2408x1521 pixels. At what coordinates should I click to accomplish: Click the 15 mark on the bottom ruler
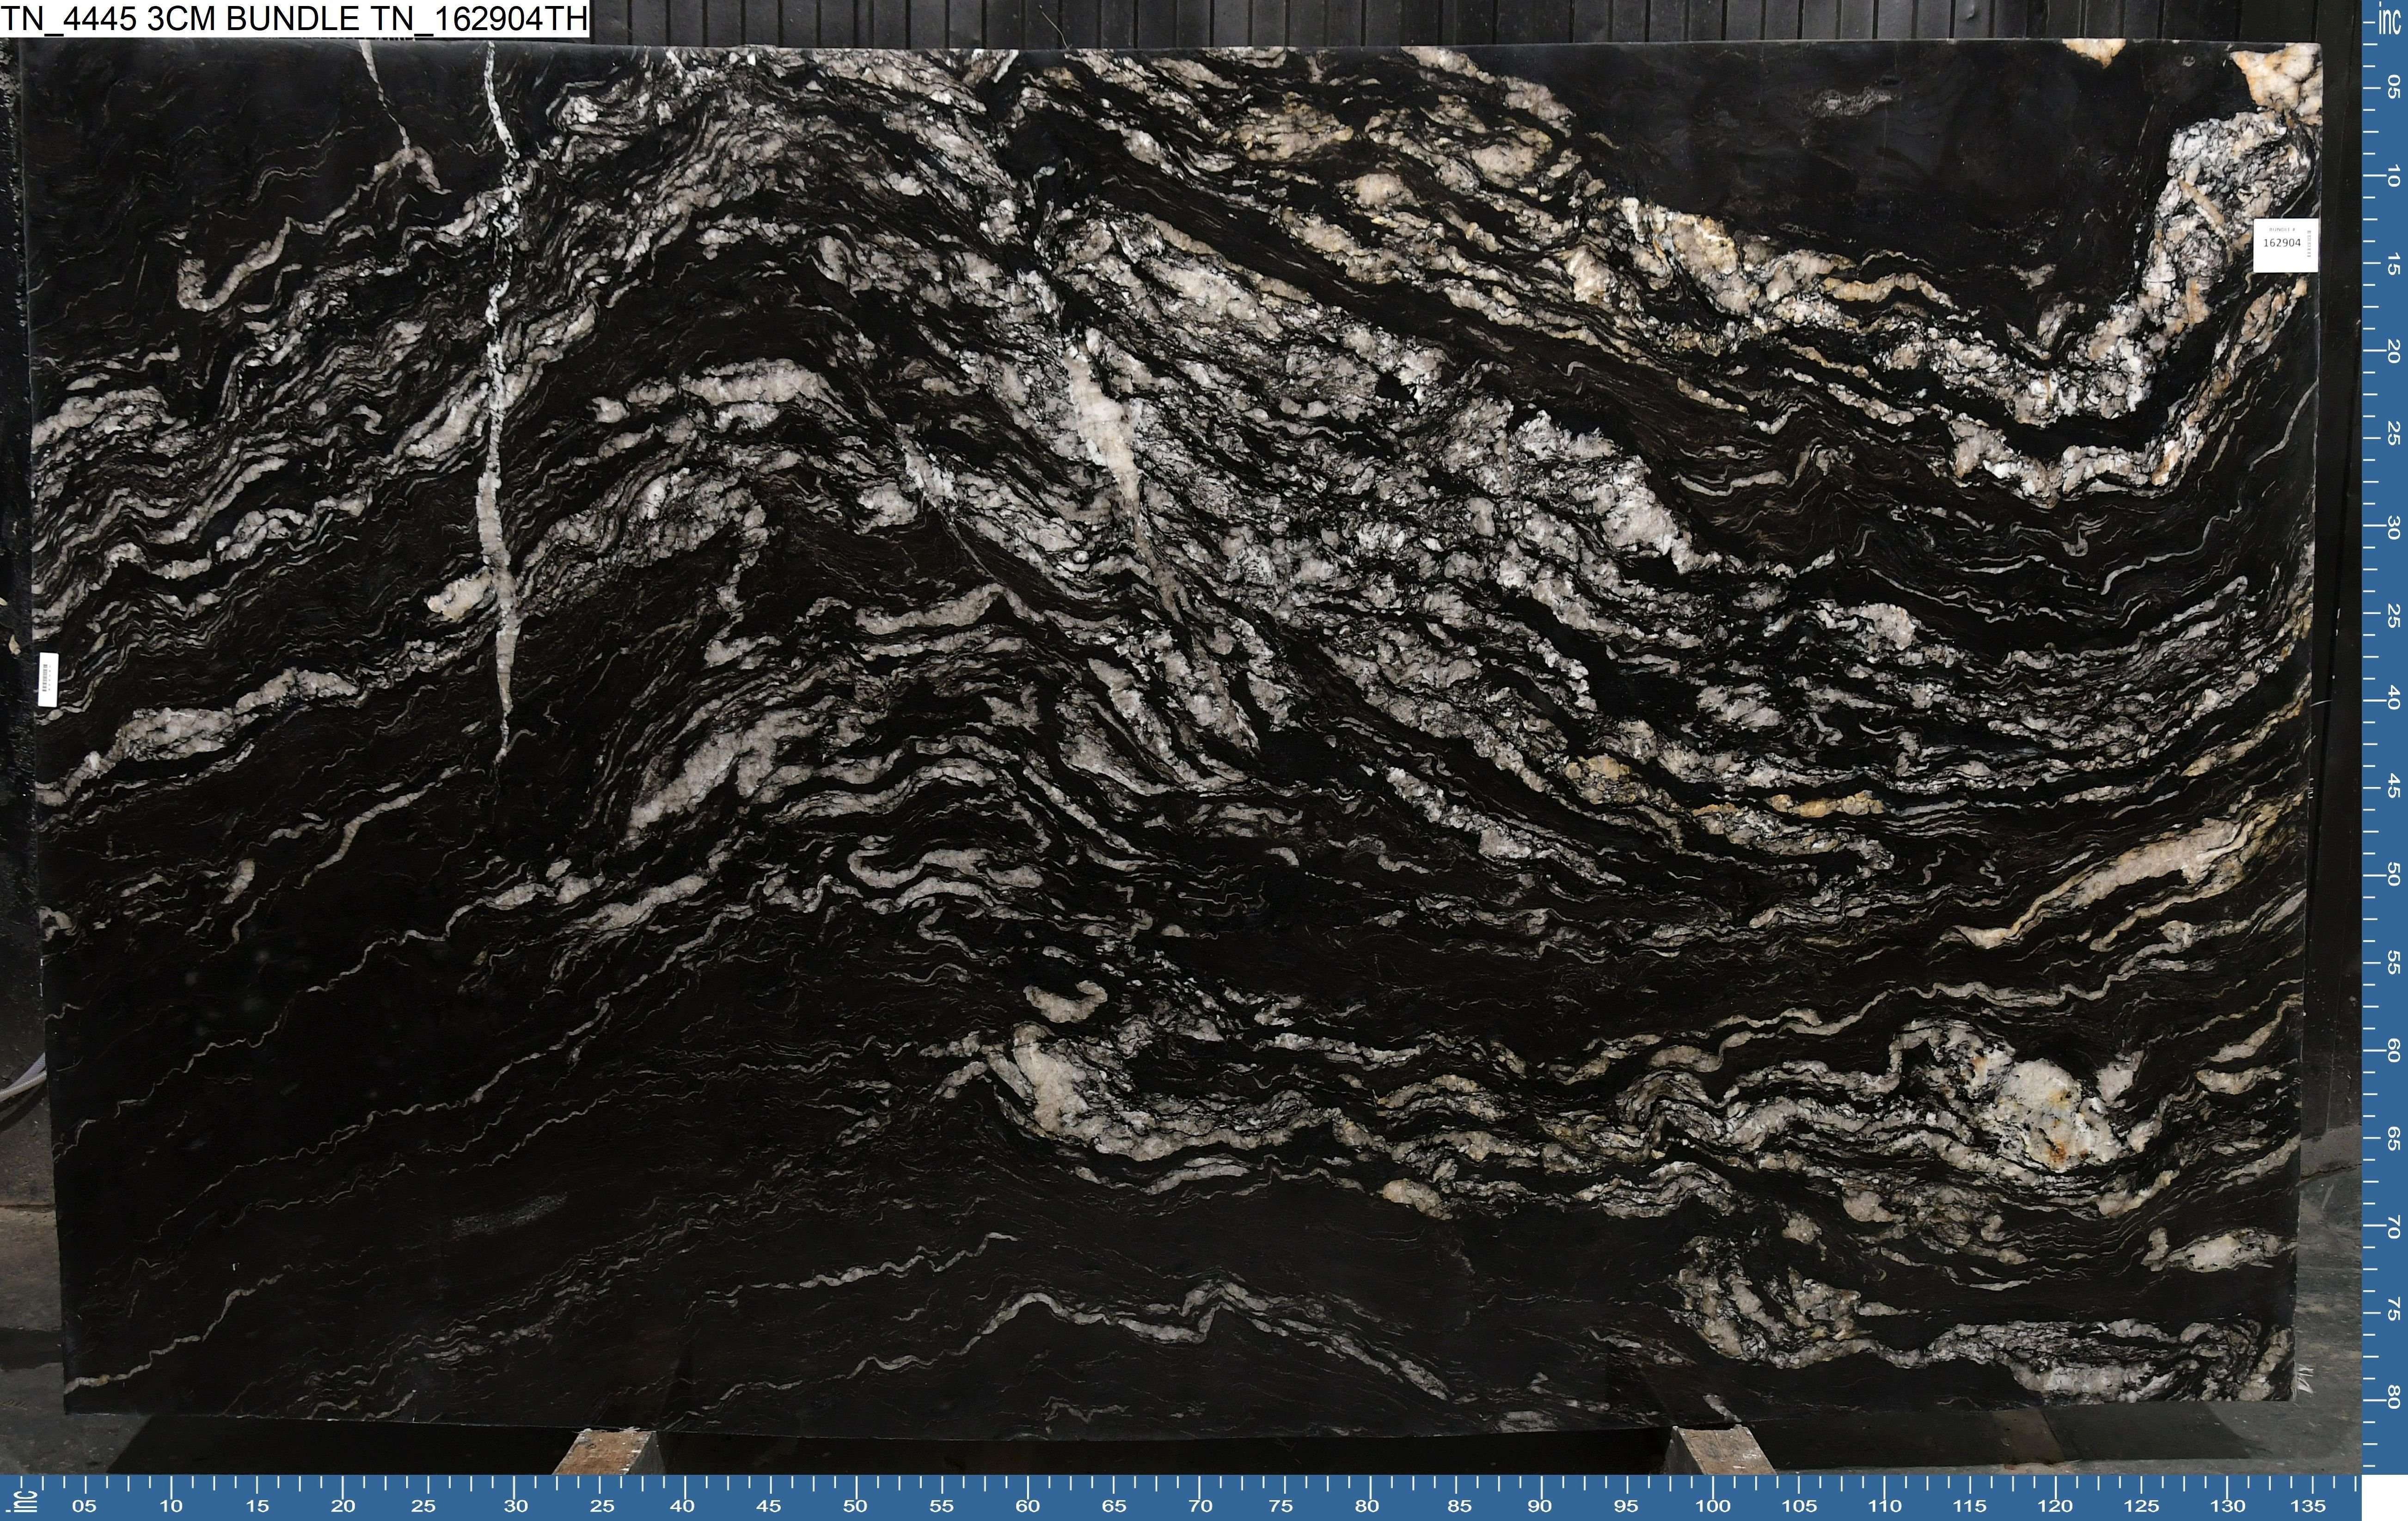(257, 1506)
